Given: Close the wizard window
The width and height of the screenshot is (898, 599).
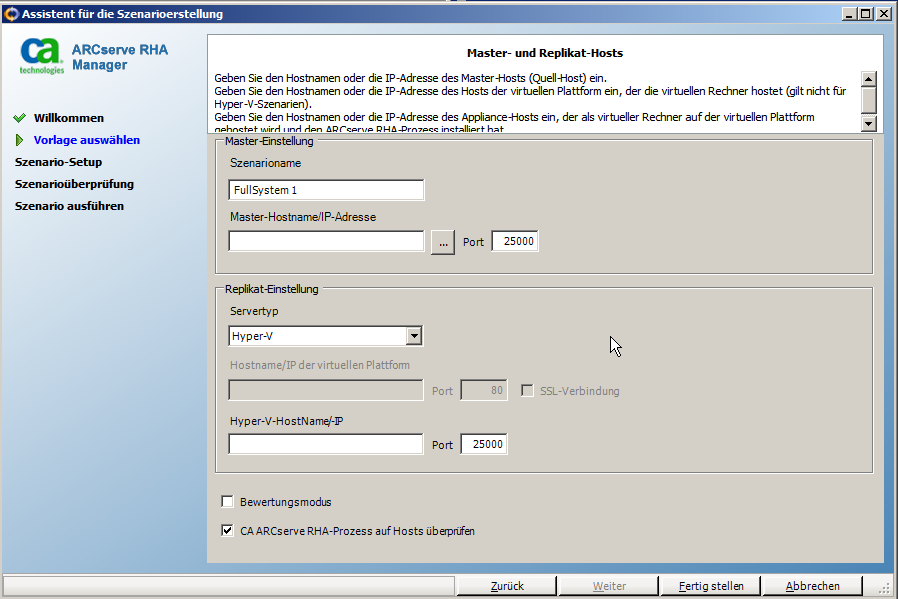Looking at the screenshot, I should (x=884, y=14).
